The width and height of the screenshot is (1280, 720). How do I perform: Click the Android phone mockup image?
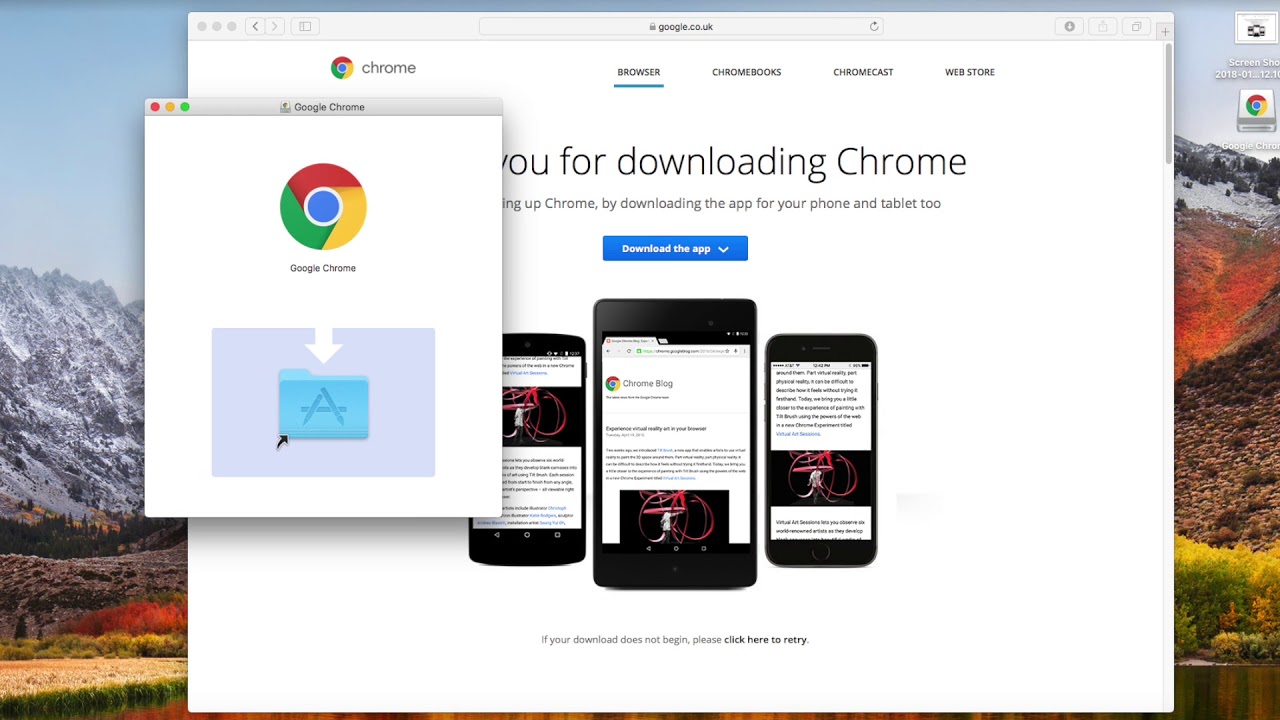pyautogui.click(x=527, y=450)
